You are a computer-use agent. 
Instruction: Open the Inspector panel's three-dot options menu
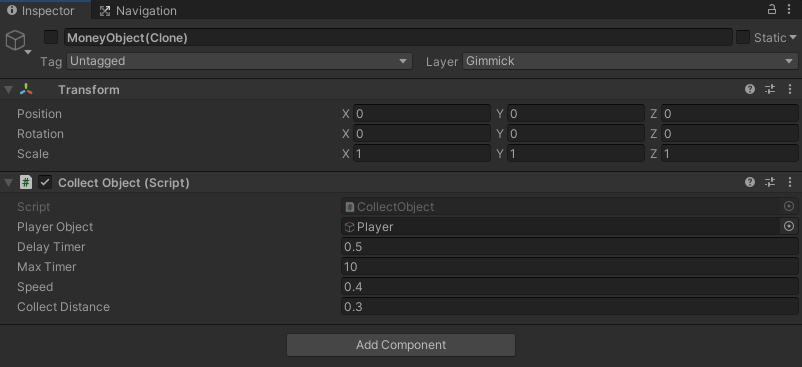(x=788, y=9)
